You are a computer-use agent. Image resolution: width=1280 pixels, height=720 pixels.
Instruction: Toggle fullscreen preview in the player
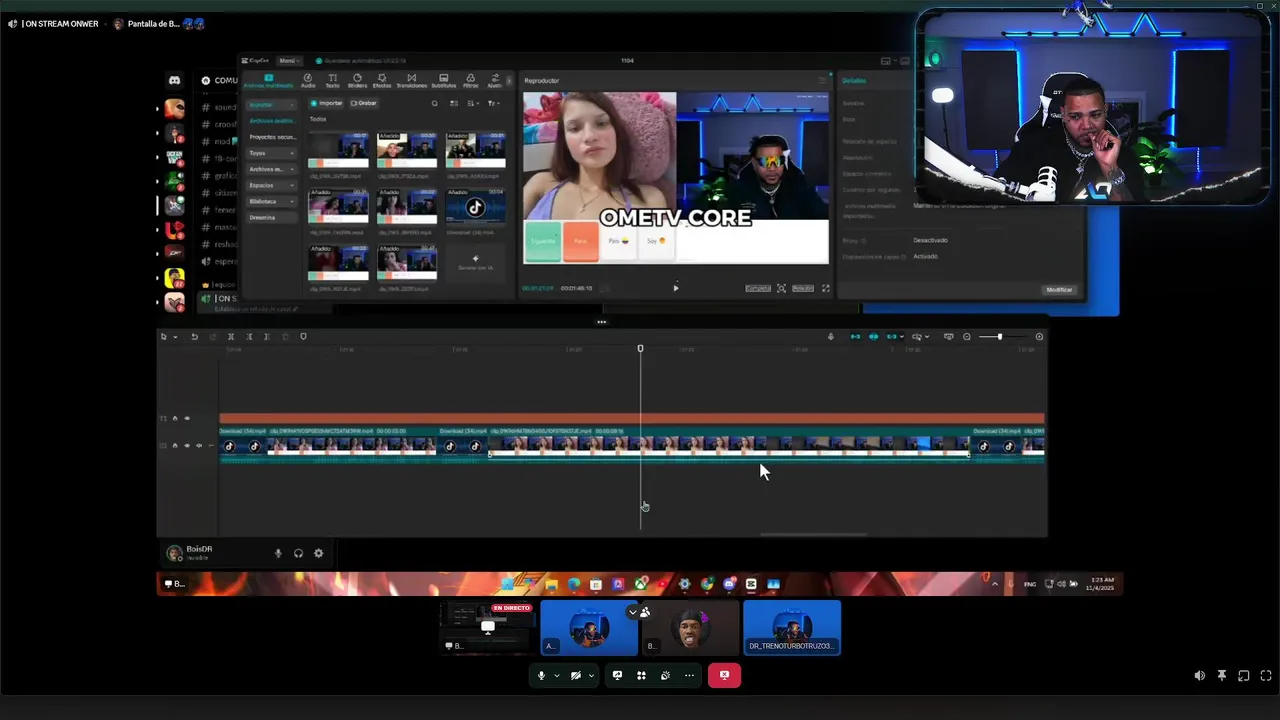pos(825,288)
